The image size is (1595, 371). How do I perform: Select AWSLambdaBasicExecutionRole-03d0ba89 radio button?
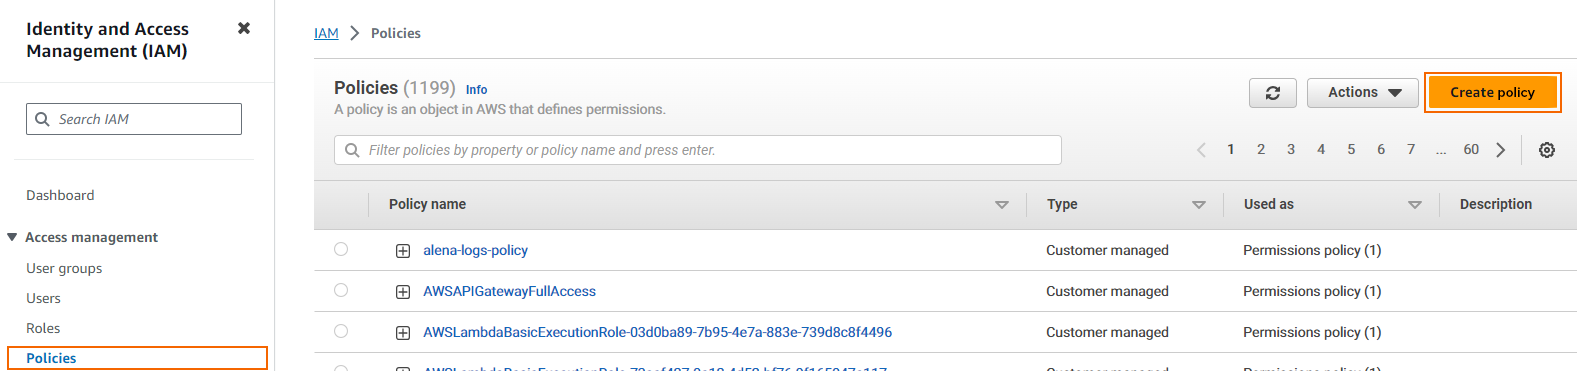coord(341,331)
